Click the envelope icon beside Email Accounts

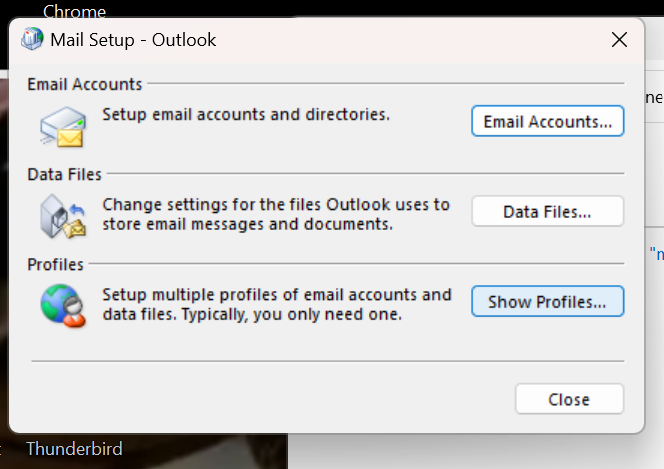point(62,124)
